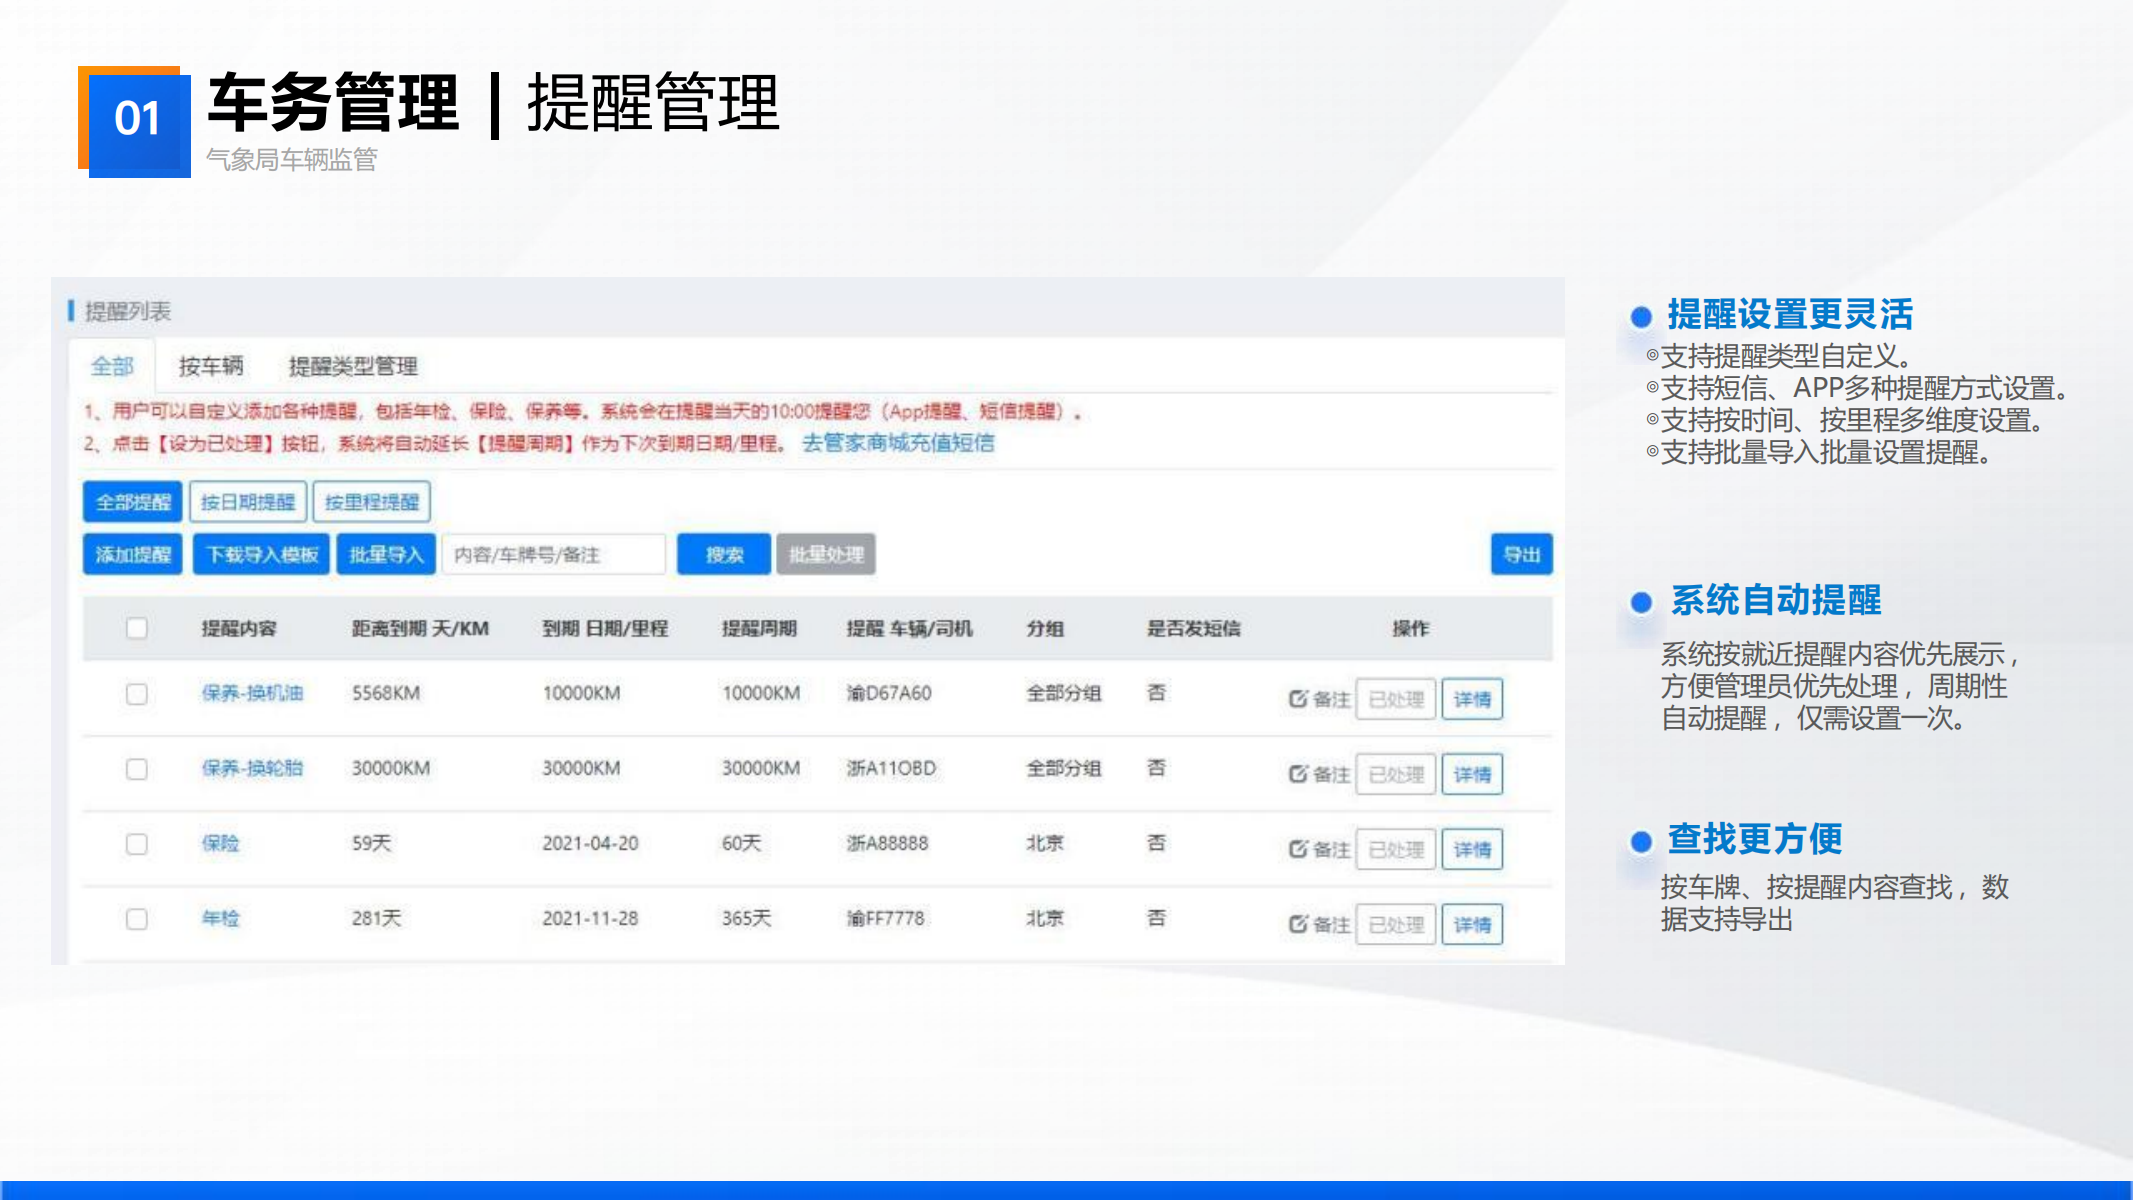
Task: Select the 全部 tab
Action: (x=112, y=366)
